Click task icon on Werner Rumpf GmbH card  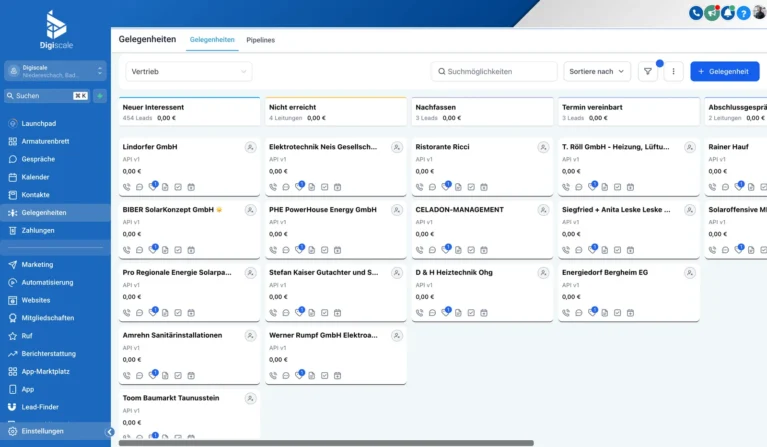[324, 376]
